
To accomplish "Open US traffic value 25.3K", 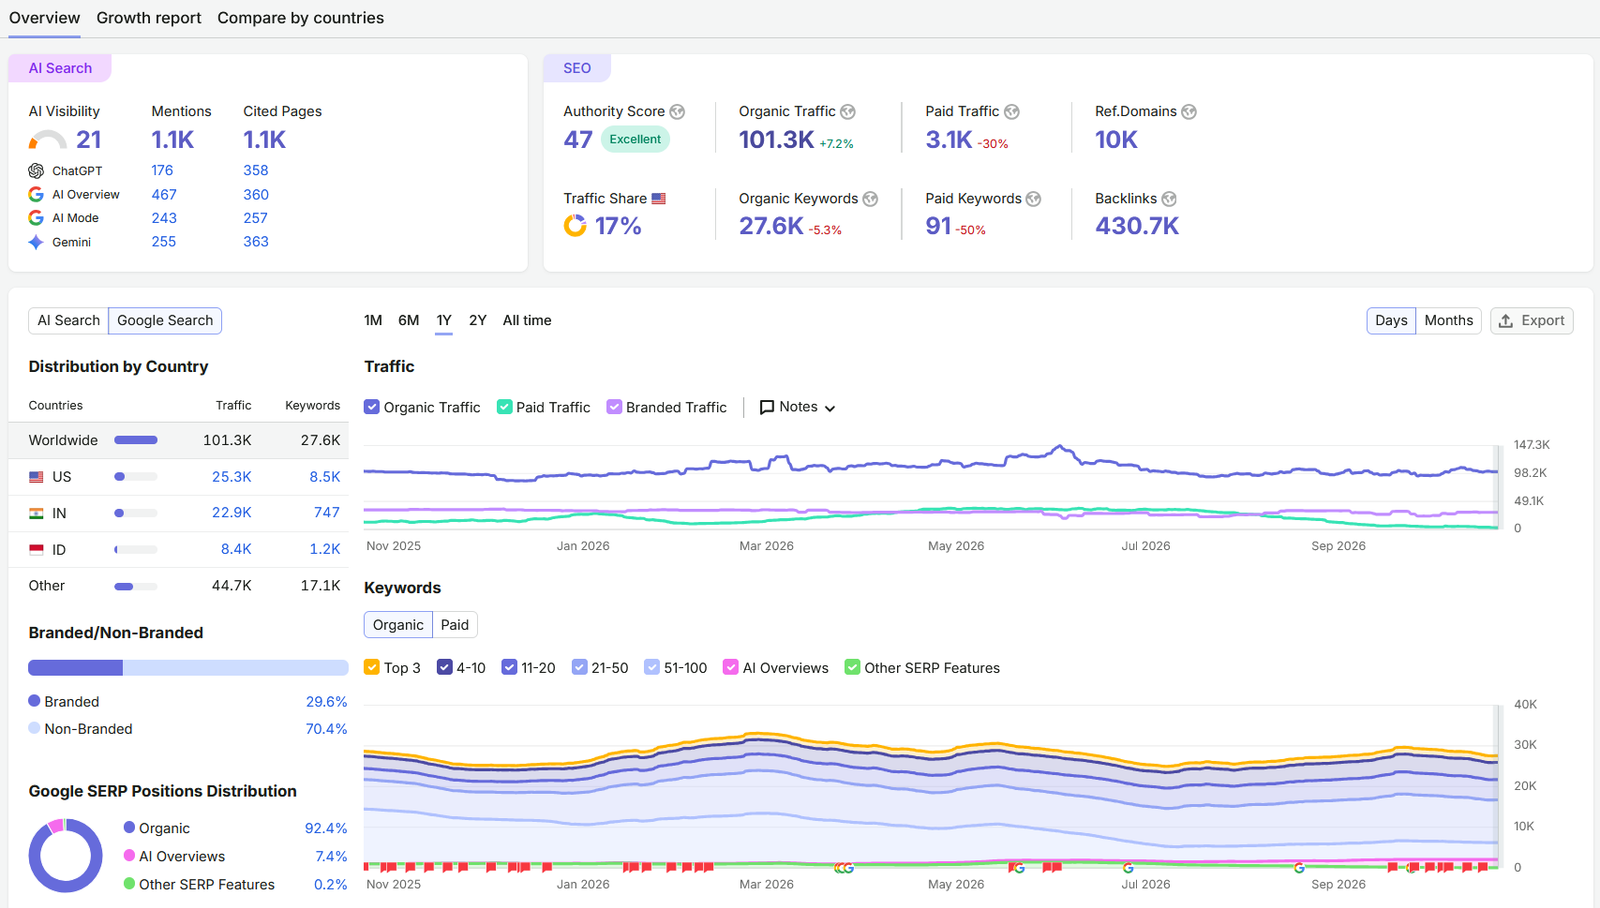I will pos(232,477).
